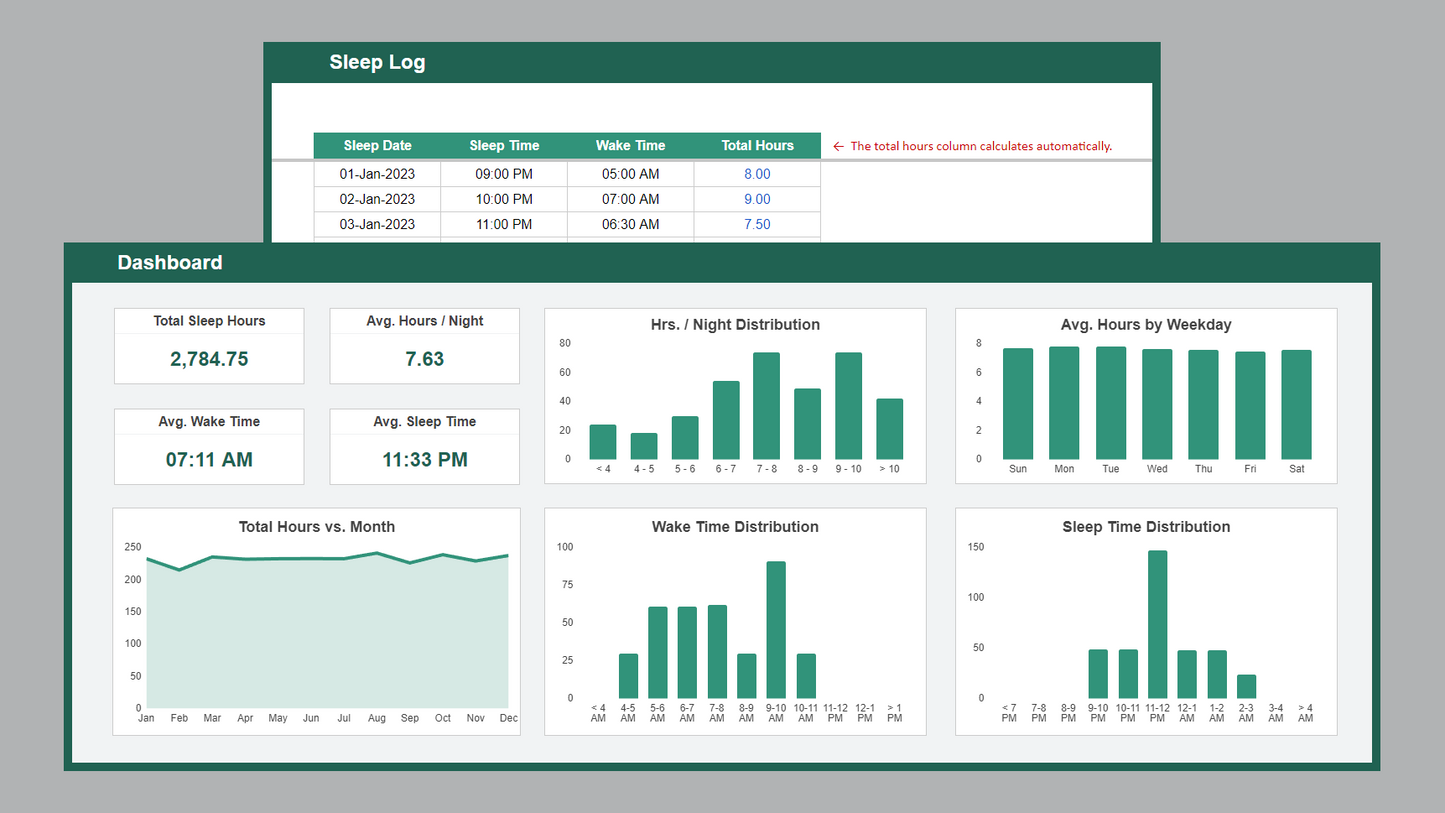Click the > 10 bar in Hrs./Night chart
Screen dimensions: 1445x813
pyautogui.click(x=890, y=429)
